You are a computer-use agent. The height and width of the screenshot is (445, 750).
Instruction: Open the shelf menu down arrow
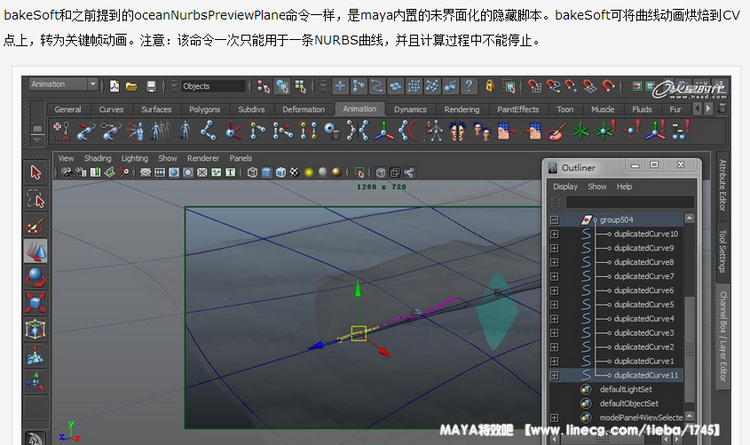(37, 141)
